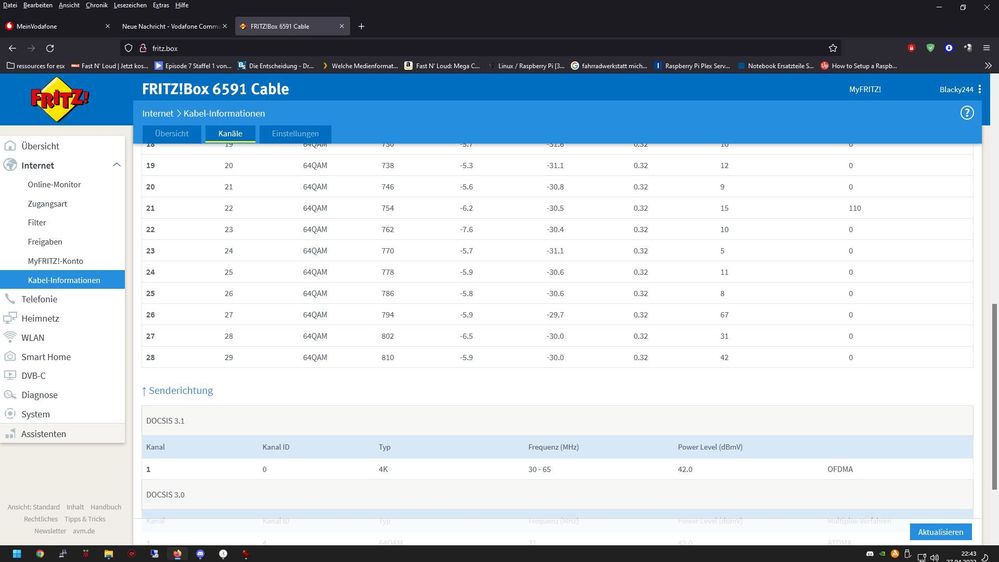This screenshot has height=562, width=999.
Task: Open the Firefox hamburger menu
Action: 986,48
